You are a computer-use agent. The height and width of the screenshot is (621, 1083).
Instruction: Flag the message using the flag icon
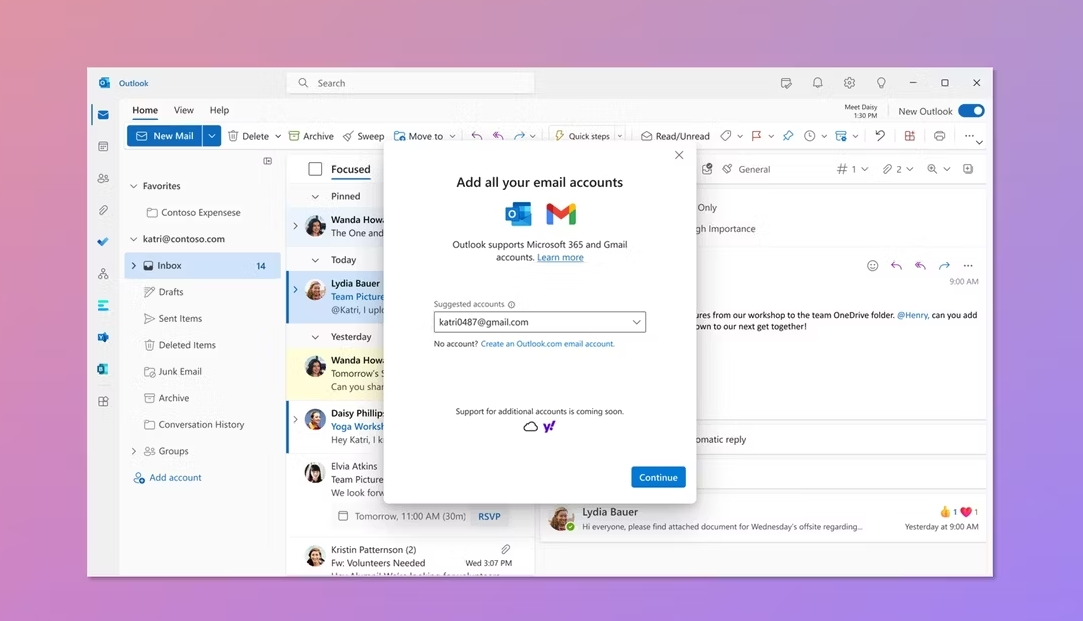(755, 136)
